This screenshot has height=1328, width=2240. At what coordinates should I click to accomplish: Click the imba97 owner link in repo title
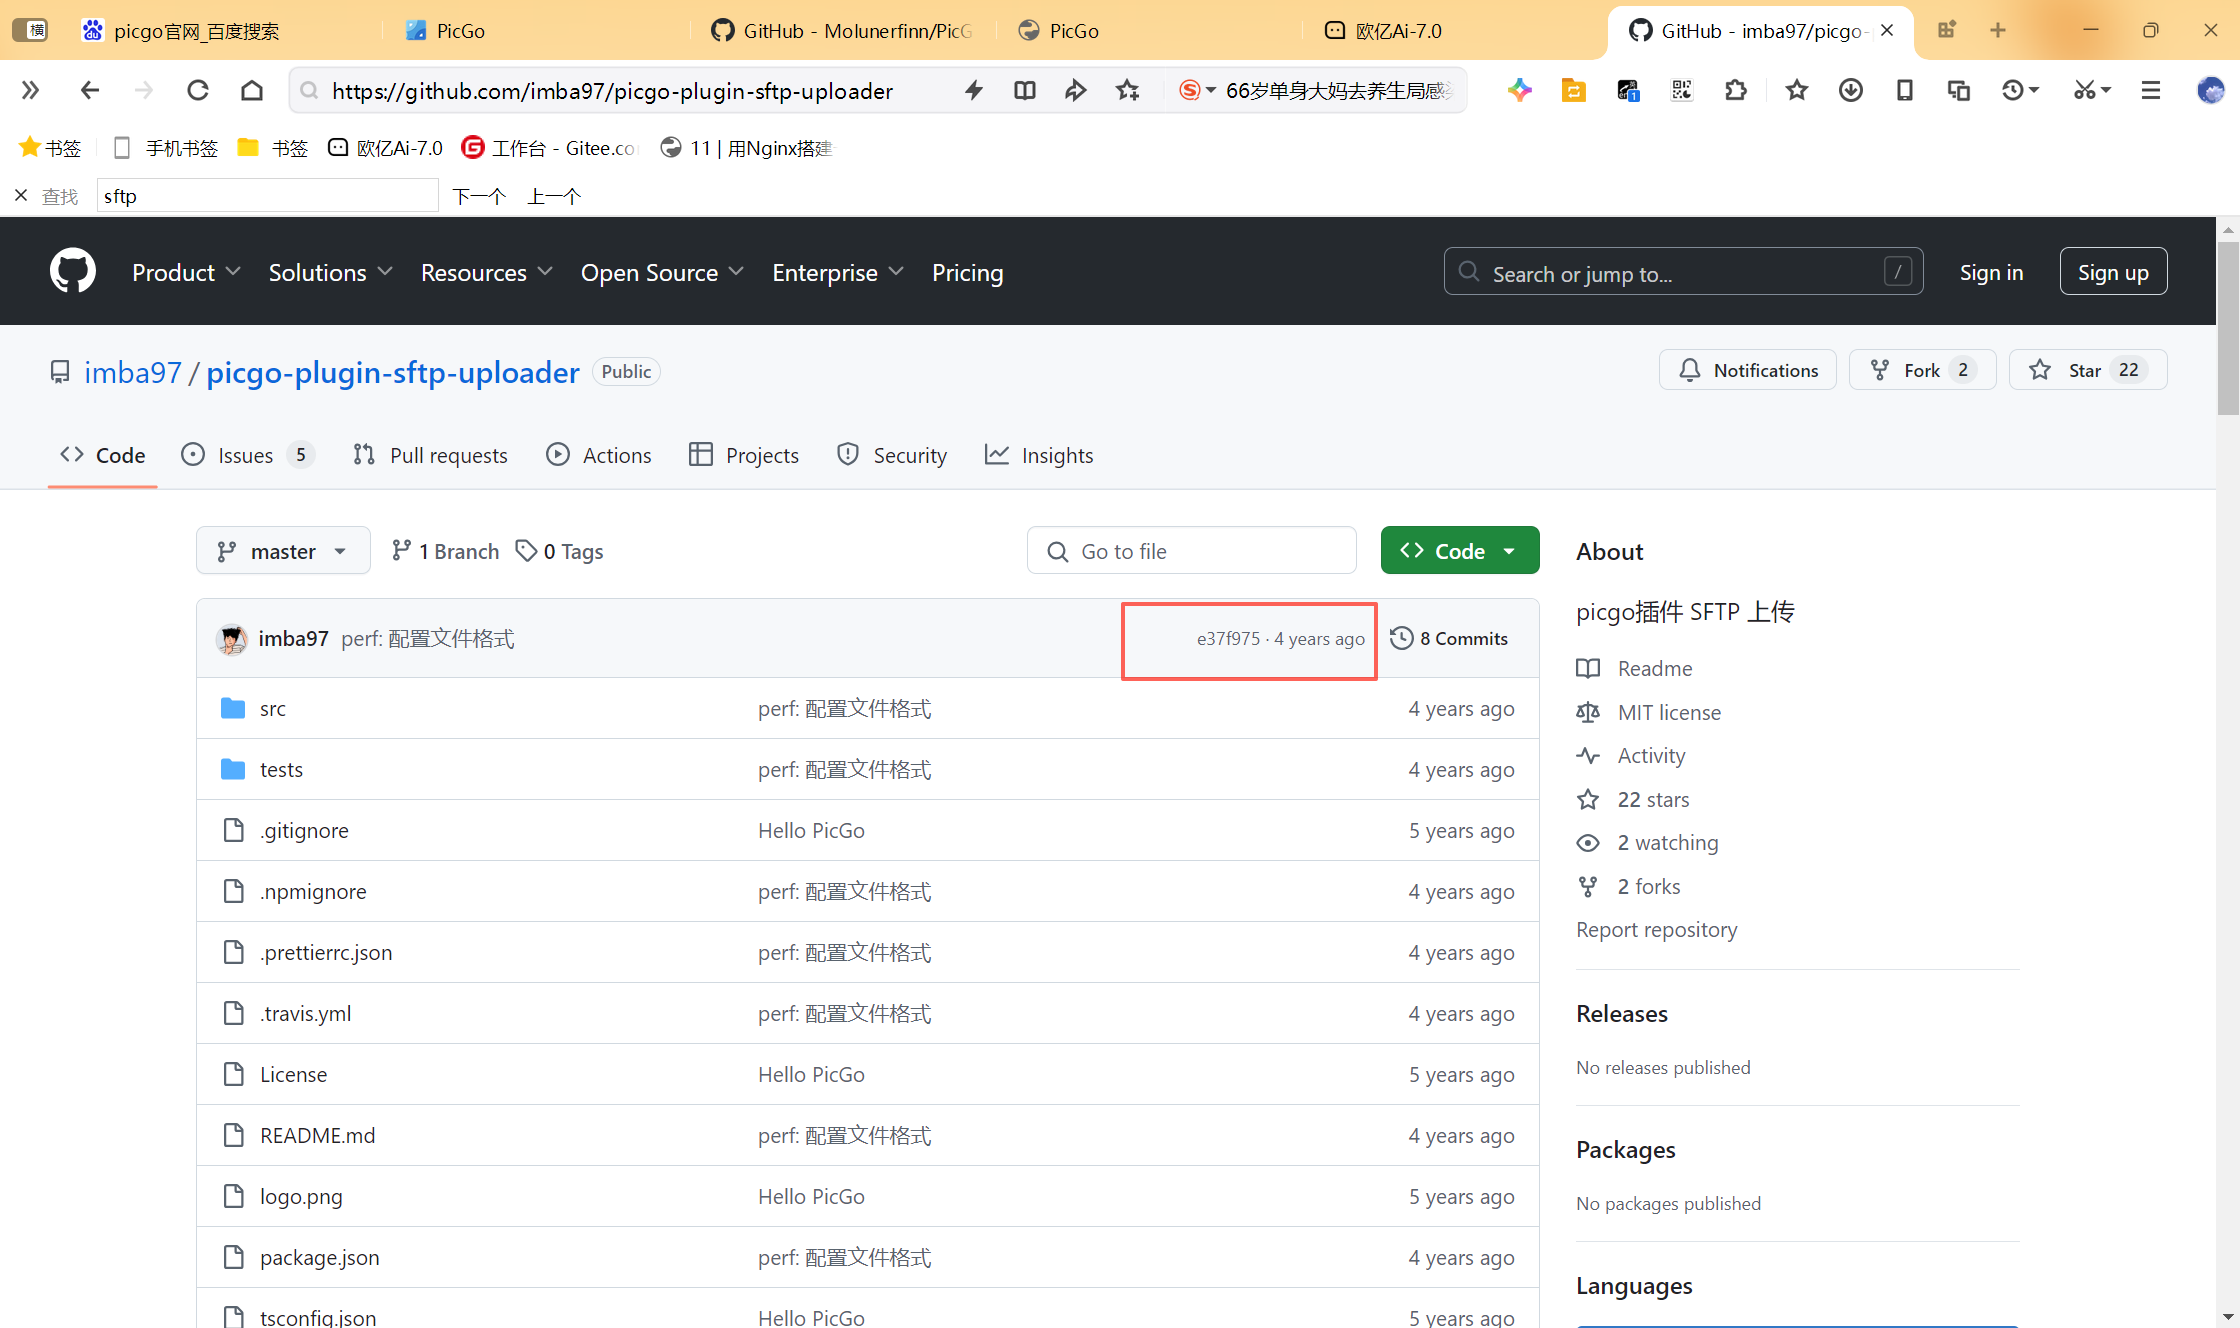[x=133, y=372]
